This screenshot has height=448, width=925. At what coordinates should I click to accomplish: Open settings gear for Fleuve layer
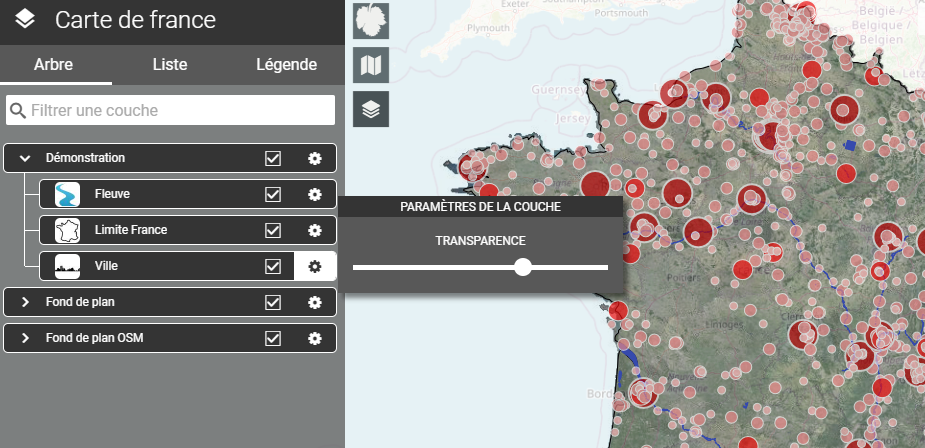[315, 194]
